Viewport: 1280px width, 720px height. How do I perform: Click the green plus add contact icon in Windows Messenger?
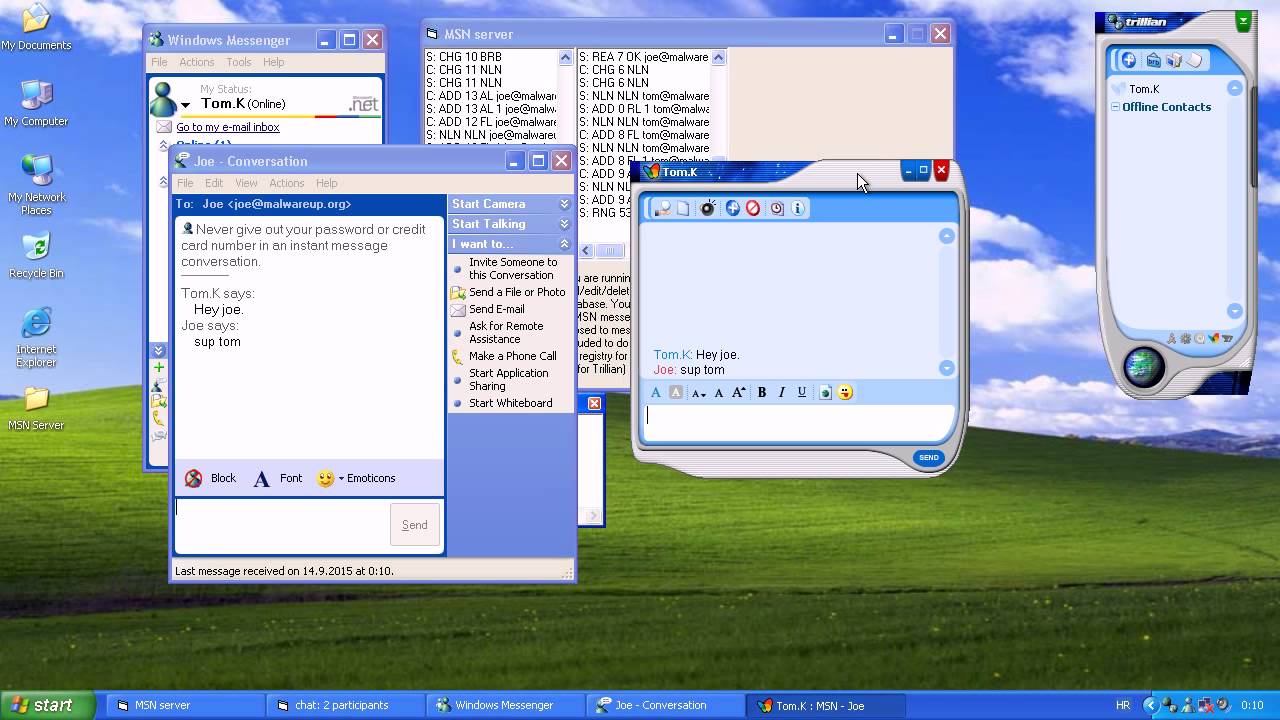(x=158, y=368)
